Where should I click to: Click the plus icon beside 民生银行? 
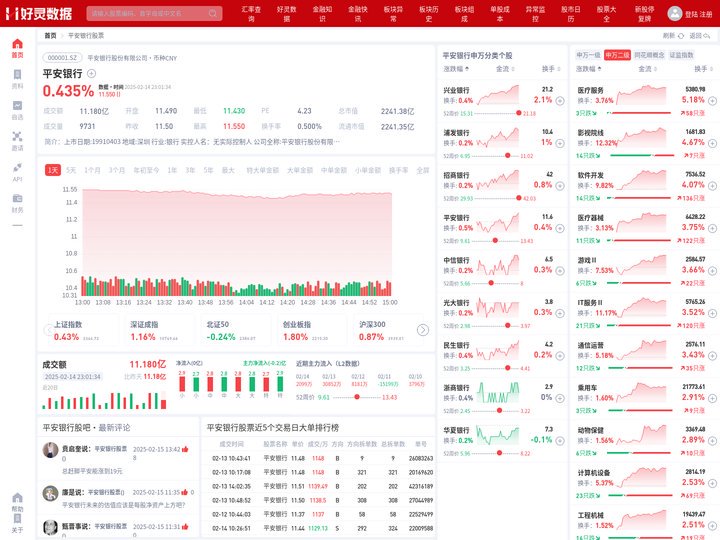560,355
